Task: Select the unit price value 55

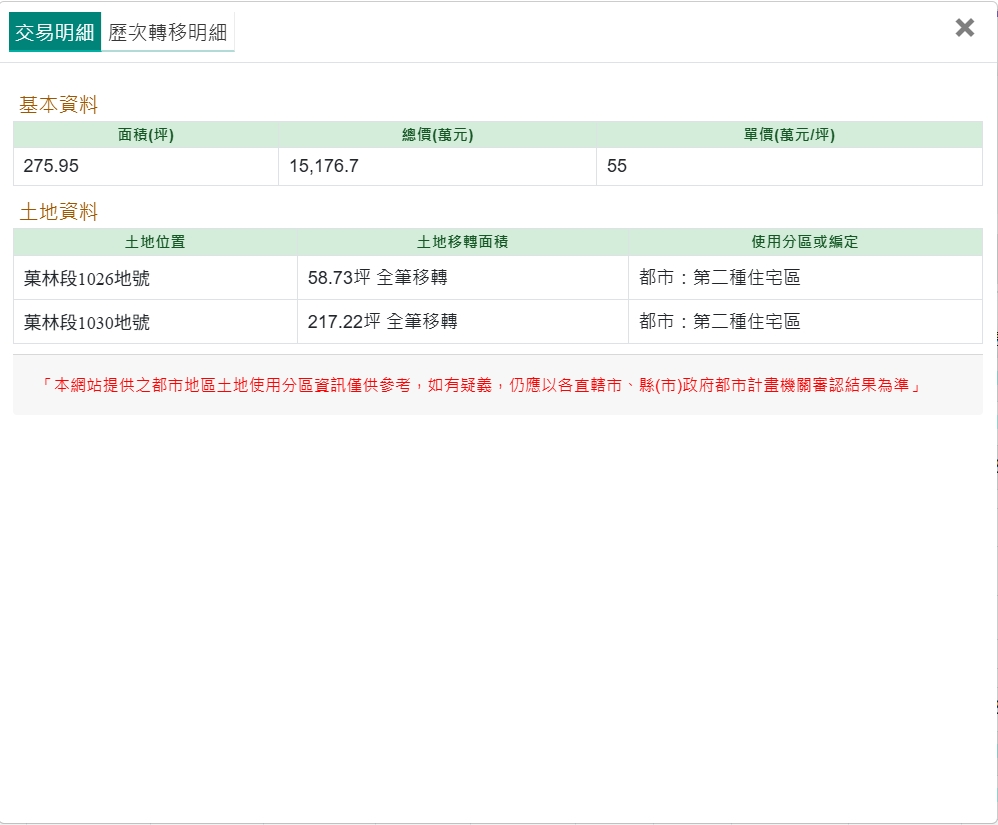Action: (x=617, y=166)
